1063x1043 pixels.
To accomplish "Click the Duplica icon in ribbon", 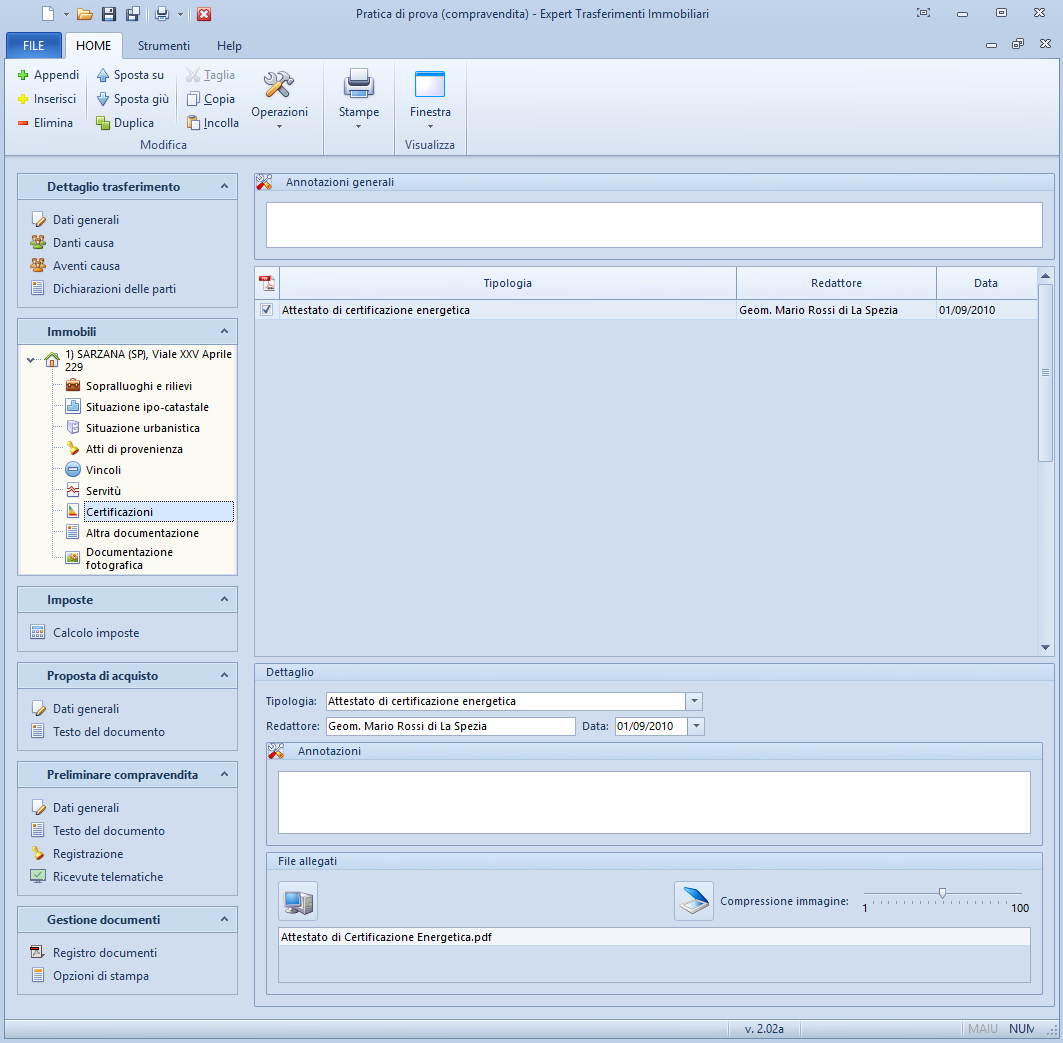I will click(103, 123).
